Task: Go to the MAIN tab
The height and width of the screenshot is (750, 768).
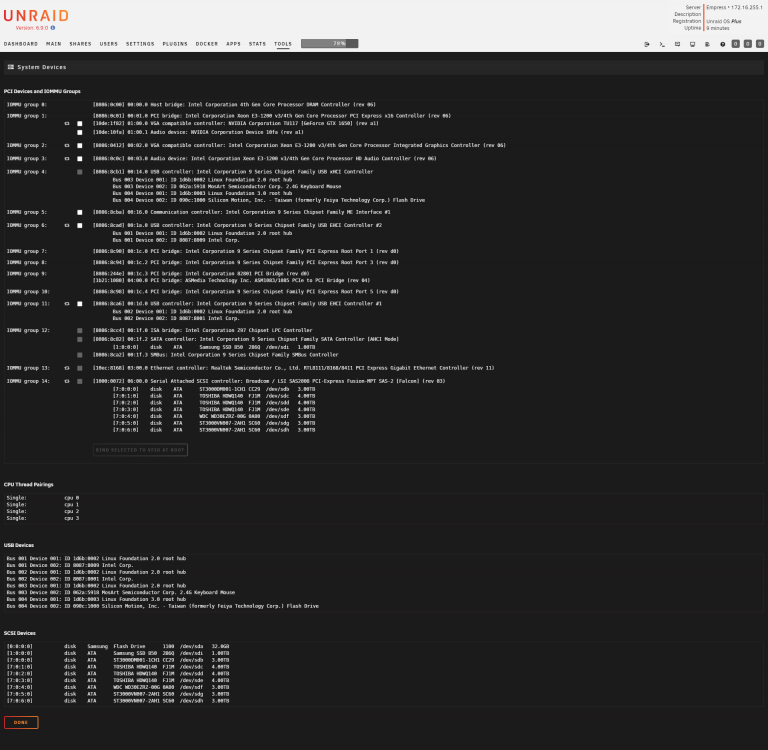Action: click(54, 44)
